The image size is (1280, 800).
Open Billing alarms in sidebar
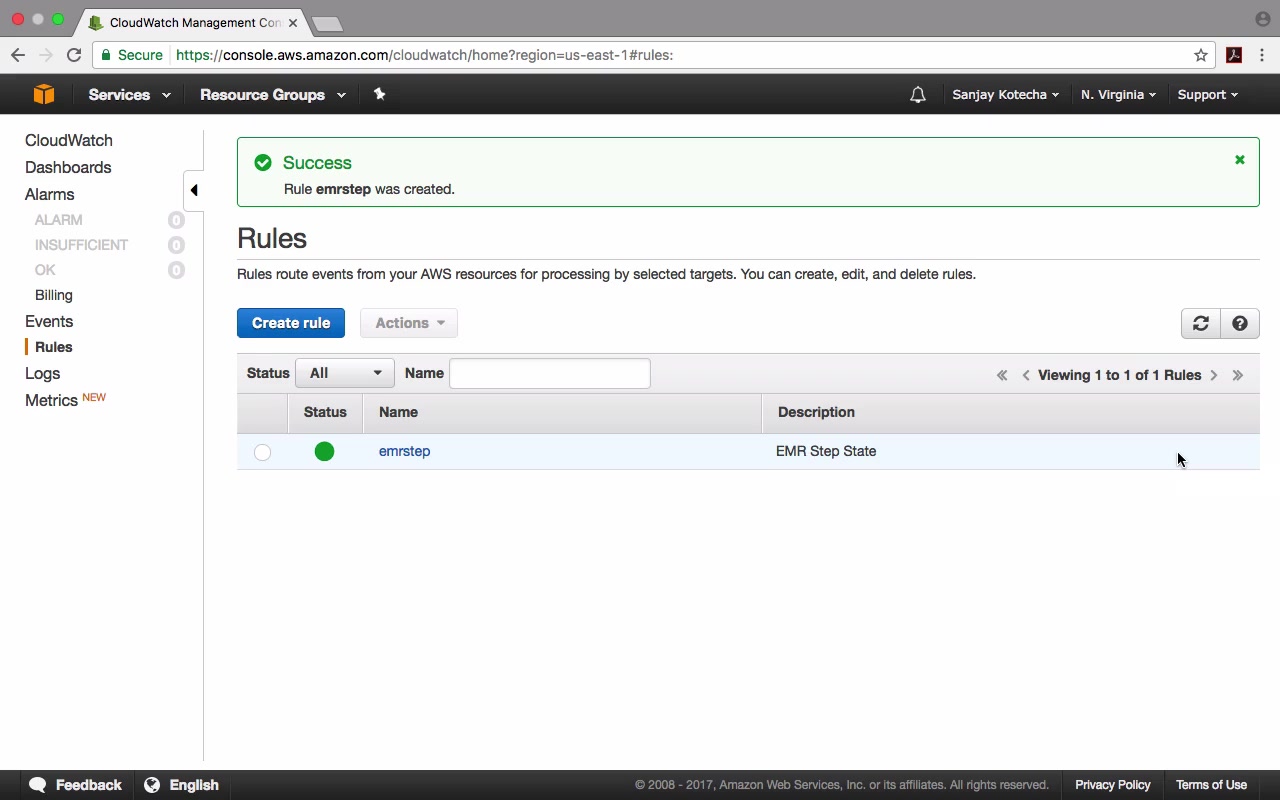tap(54, 295)
